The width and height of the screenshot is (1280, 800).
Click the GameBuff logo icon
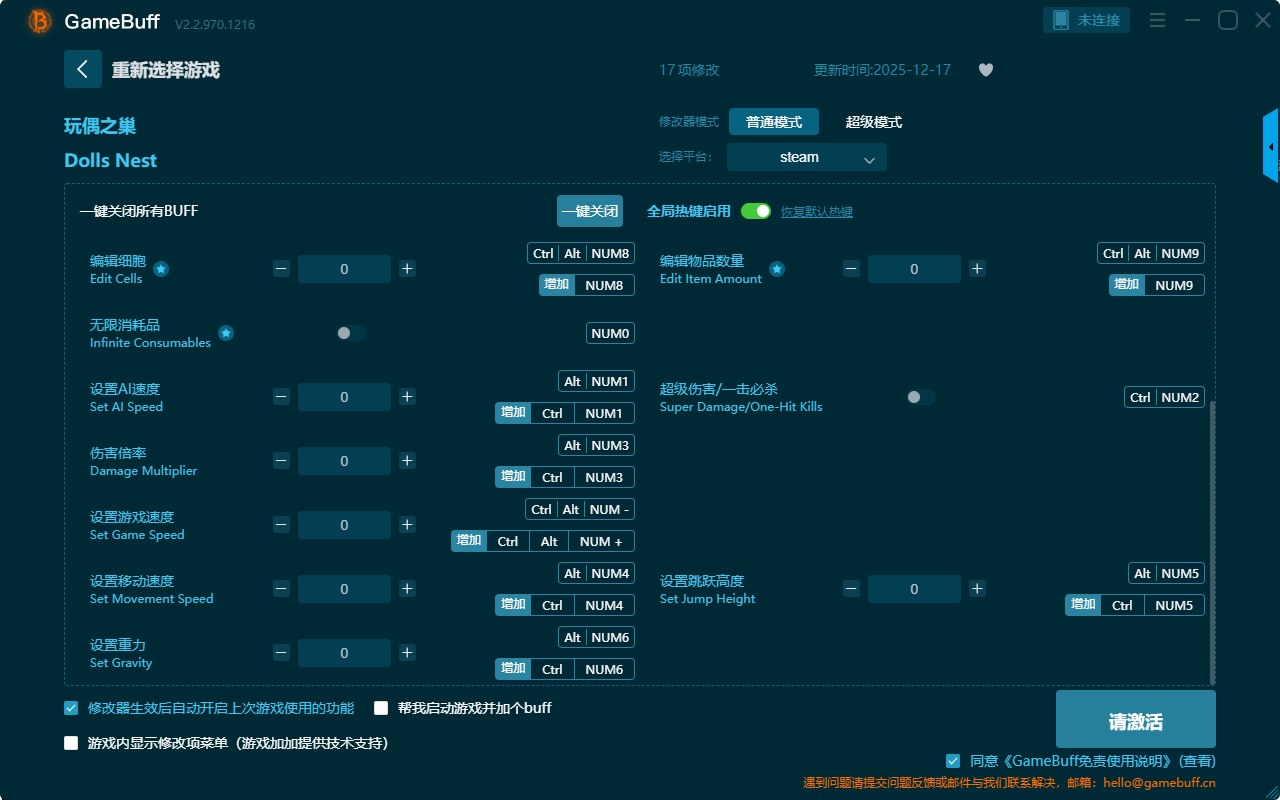40,21
